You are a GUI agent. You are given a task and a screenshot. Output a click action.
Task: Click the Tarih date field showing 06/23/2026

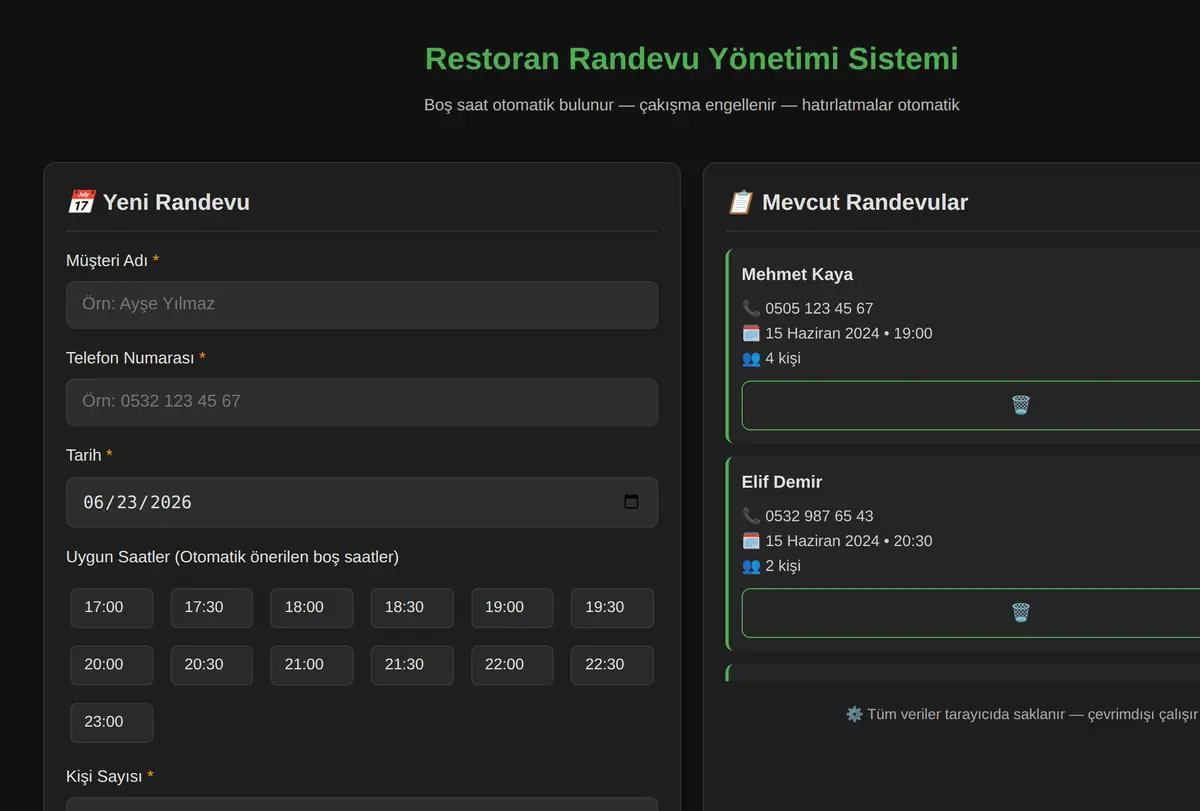362,502
